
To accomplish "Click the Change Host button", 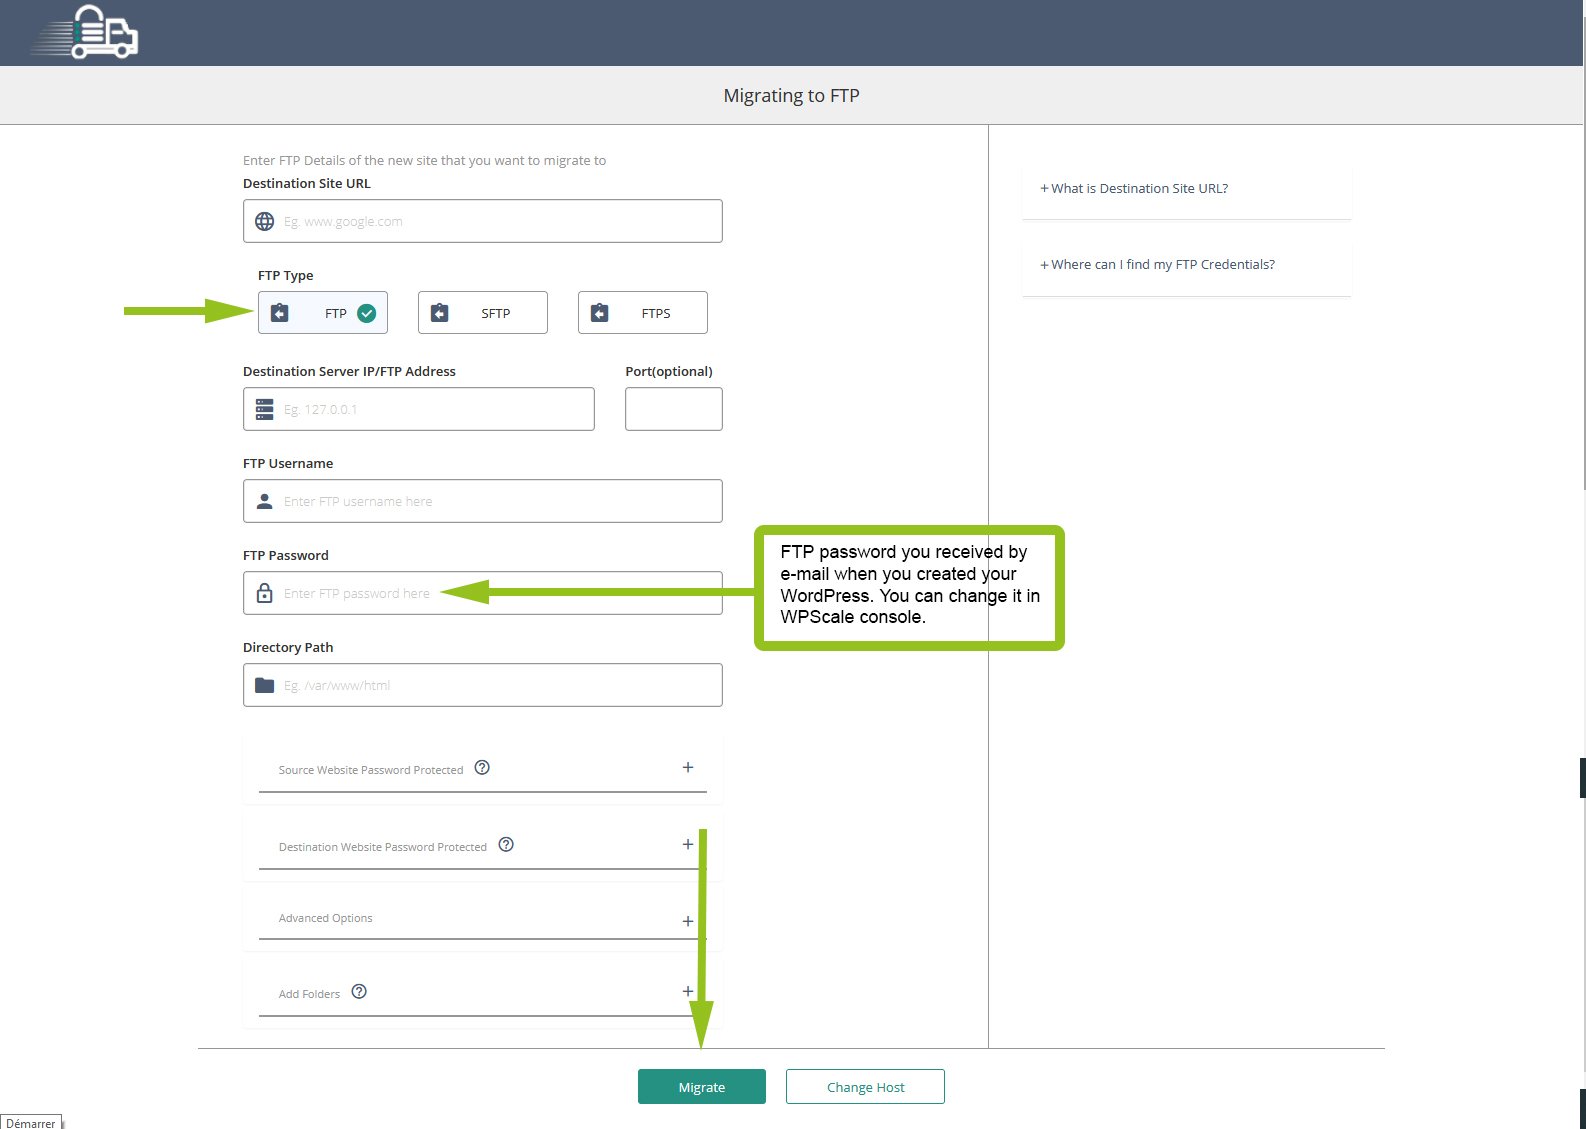I will [x=865, y=1087].
